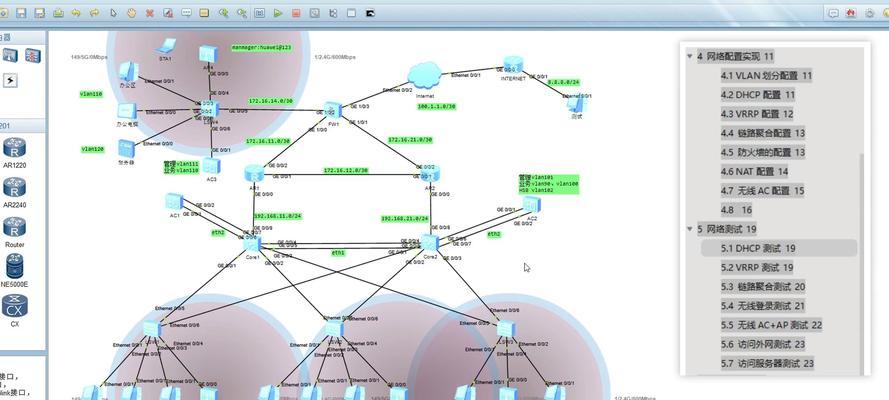Toggle the grid display icon

352,13
